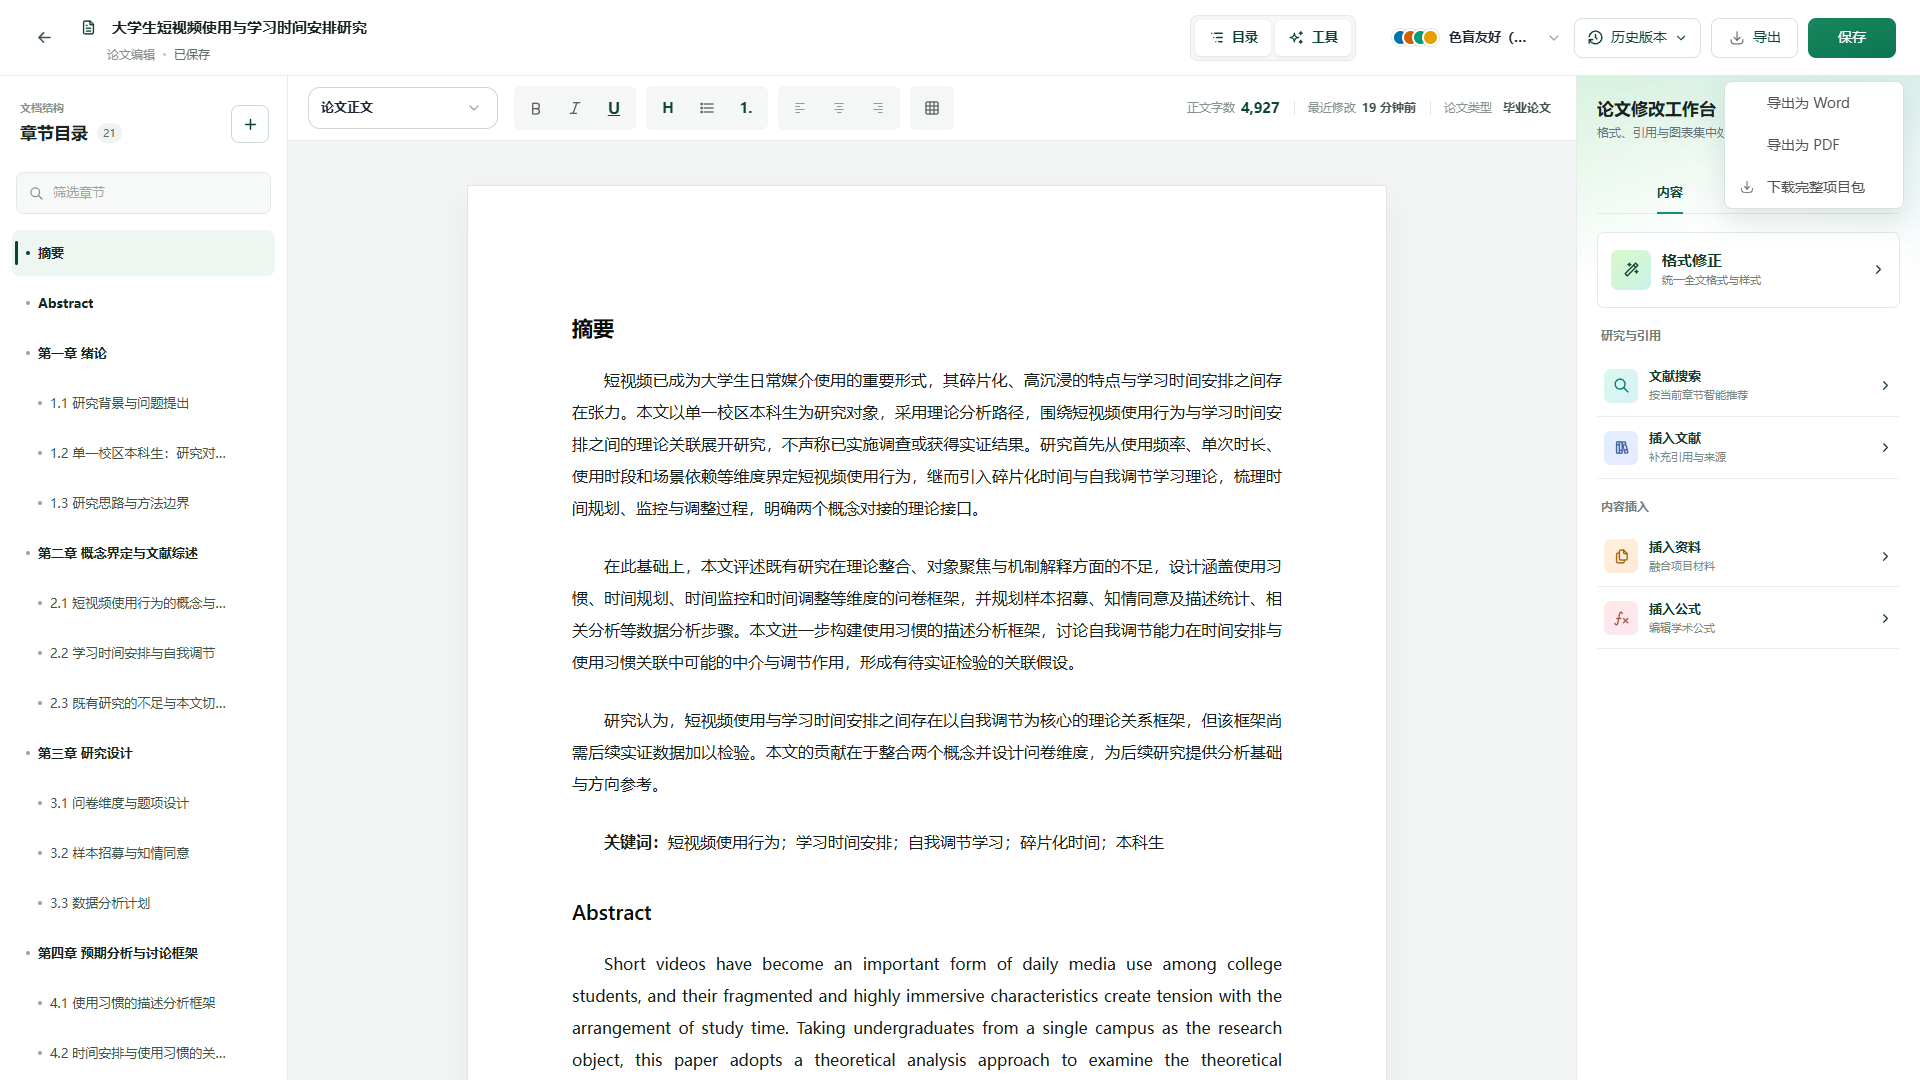This screenshot has height=1080, width=1920.
Task: Expand the 插入文献 chevron arrow
Action: [1885, 448]
